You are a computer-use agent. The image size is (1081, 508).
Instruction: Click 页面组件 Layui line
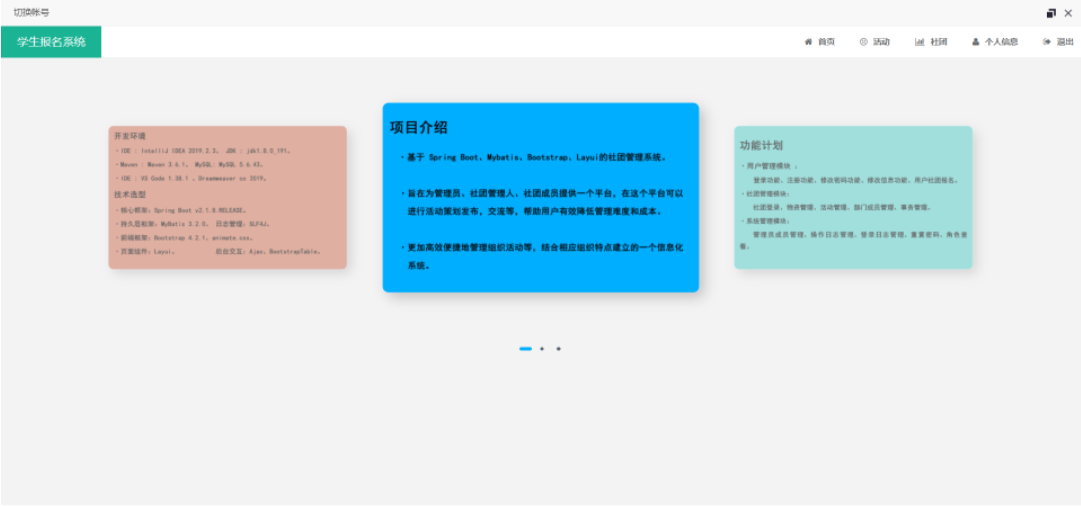coord(219,252)
